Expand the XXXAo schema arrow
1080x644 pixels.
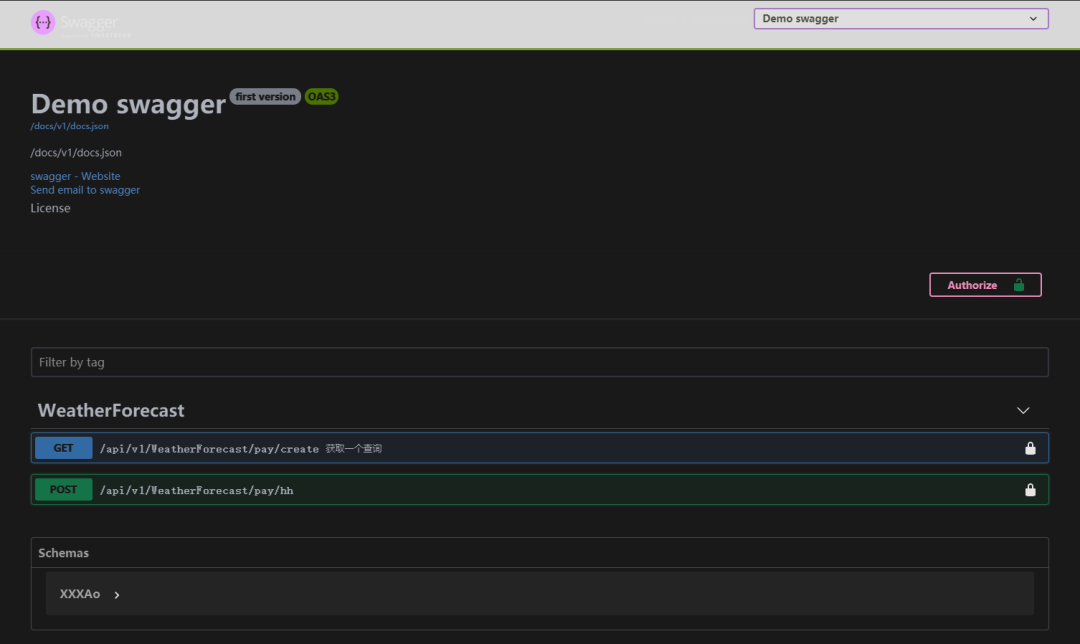[x=116, y=594]
